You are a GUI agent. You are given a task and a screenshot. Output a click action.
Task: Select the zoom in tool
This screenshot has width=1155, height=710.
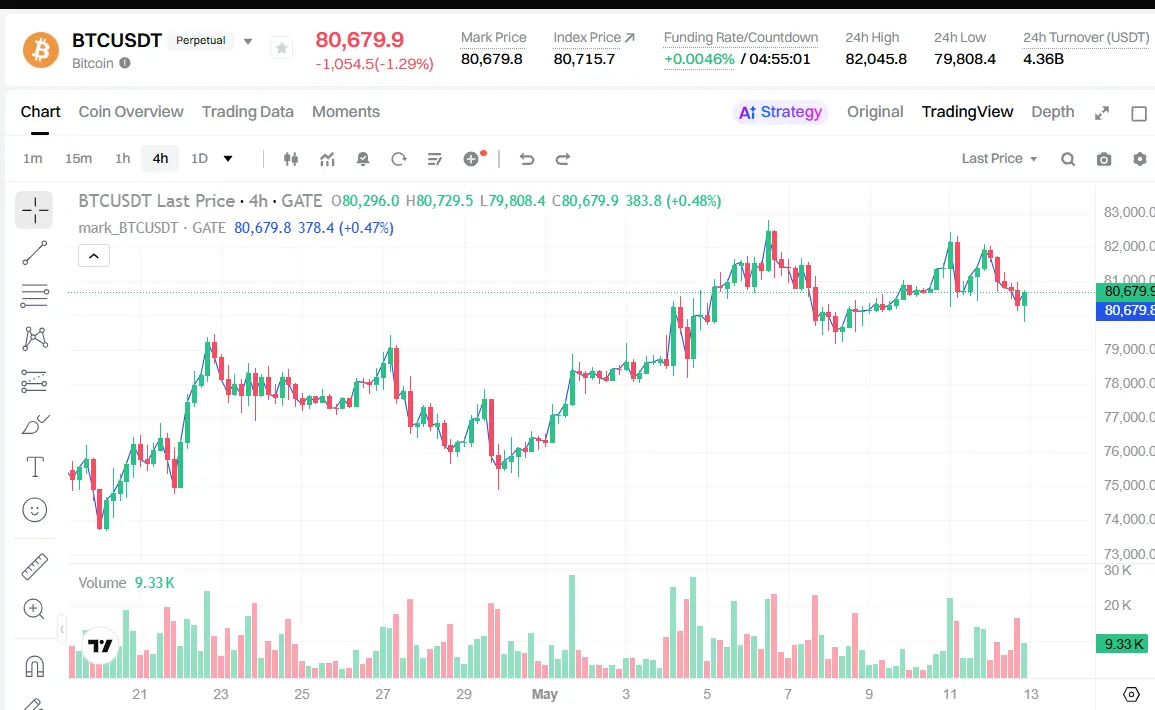[35, 609]
